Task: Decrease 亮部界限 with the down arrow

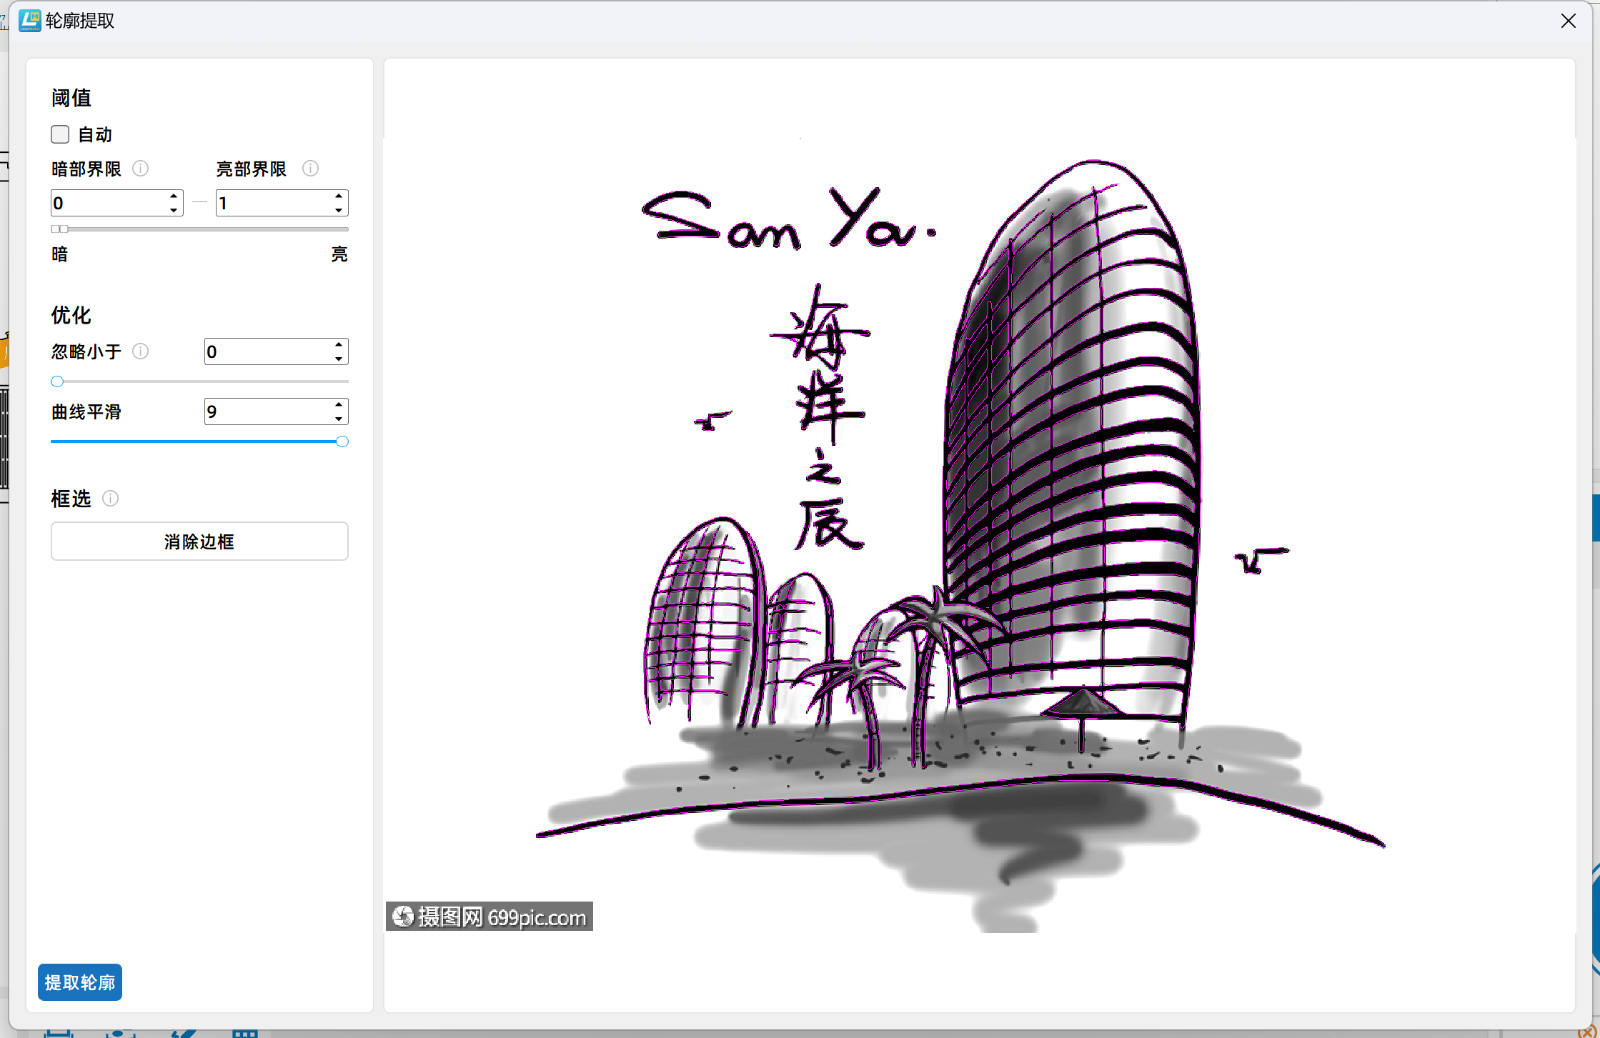Action: [339, 210]
